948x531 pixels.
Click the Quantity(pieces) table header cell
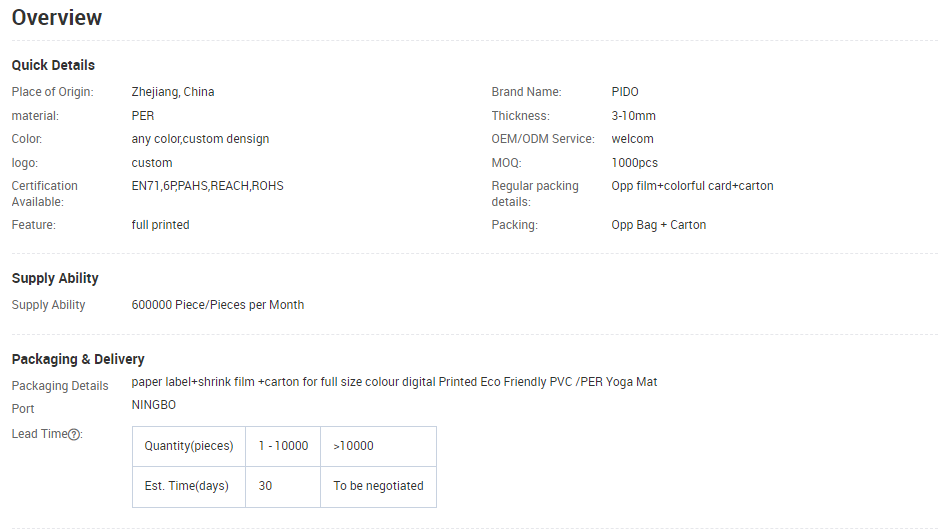click(188, 446)
